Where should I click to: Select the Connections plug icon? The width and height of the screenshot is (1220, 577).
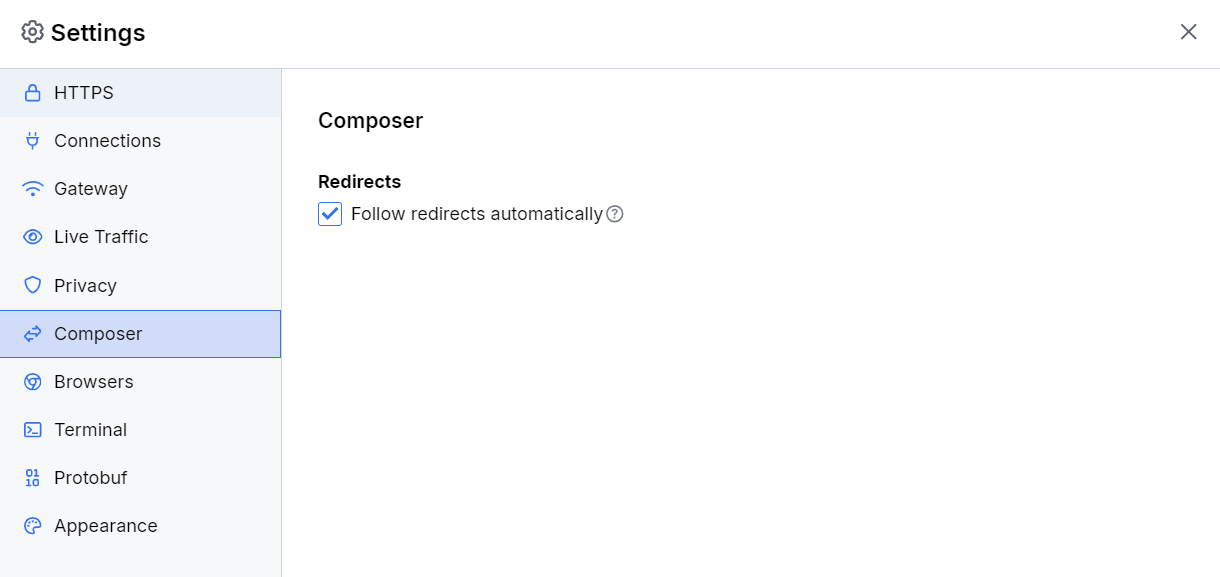[32, 140]
